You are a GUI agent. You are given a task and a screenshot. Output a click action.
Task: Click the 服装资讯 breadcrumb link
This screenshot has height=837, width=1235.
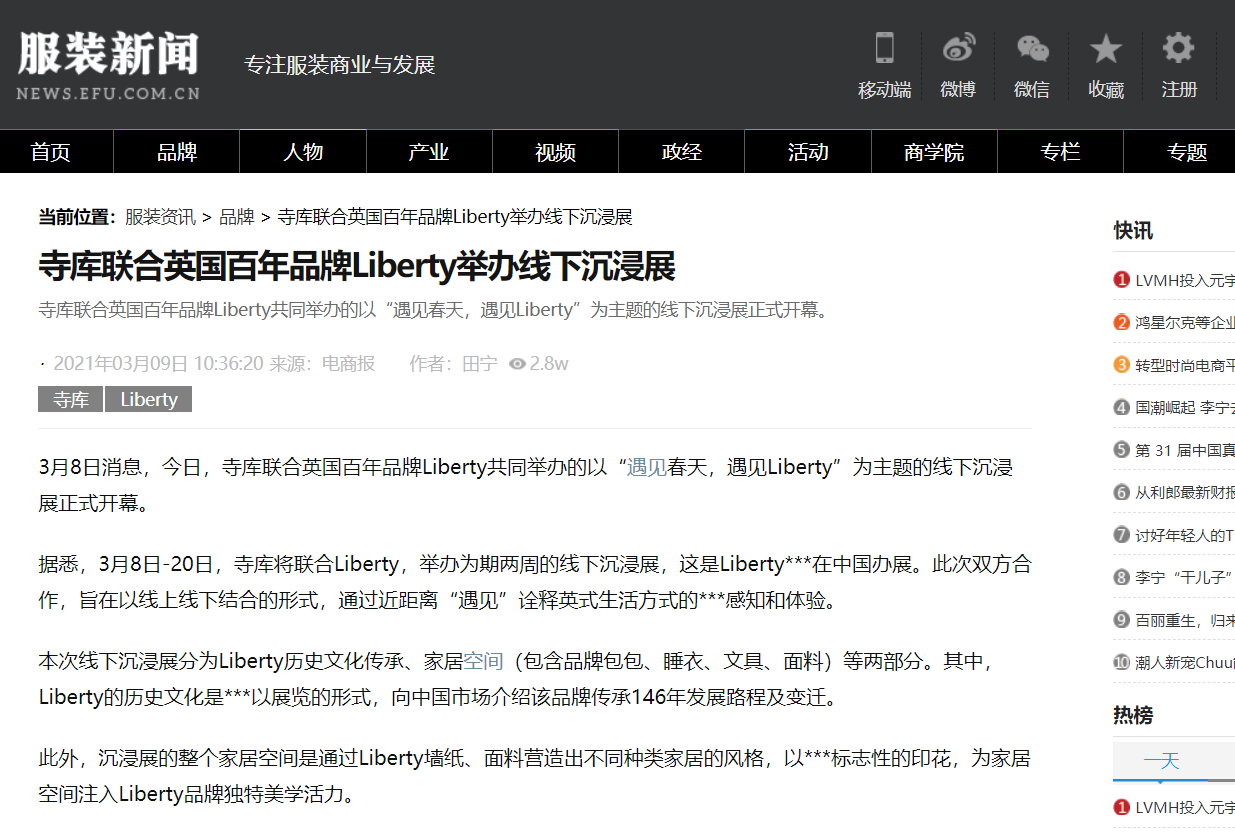[160, 217]
